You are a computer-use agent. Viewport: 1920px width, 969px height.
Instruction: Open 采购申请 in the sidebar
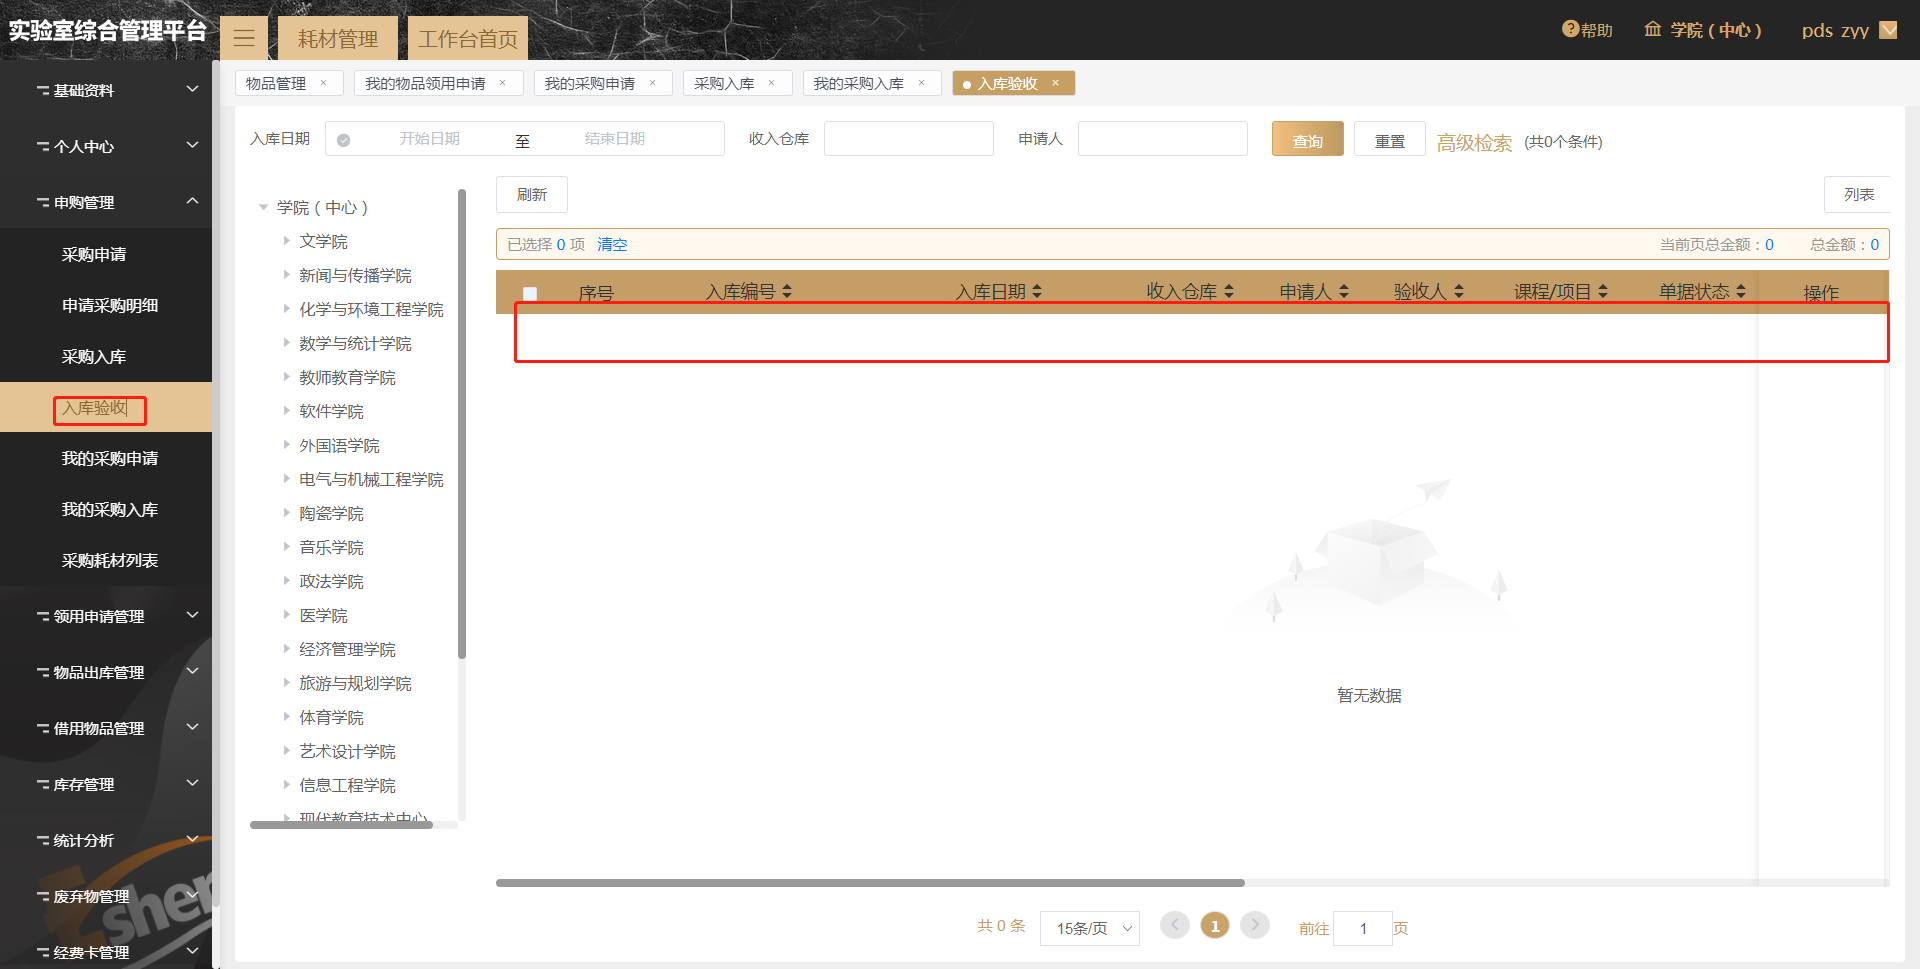[94, 254]
